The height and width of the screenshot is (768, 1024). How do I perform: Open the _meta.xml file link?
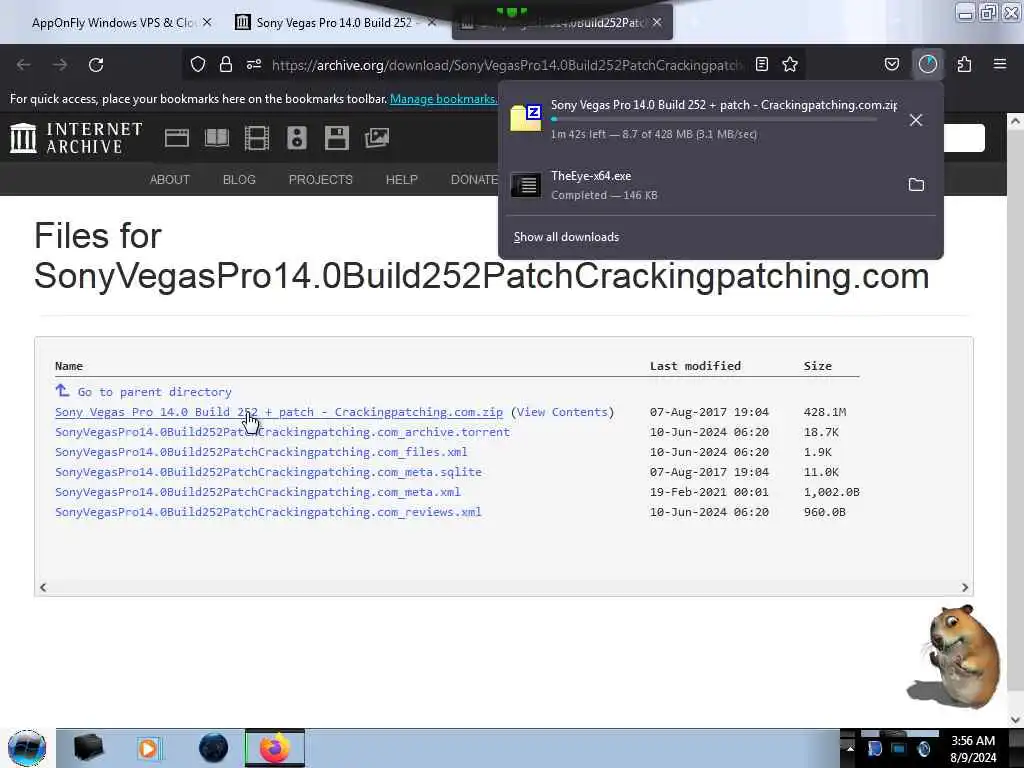point(258,492)
